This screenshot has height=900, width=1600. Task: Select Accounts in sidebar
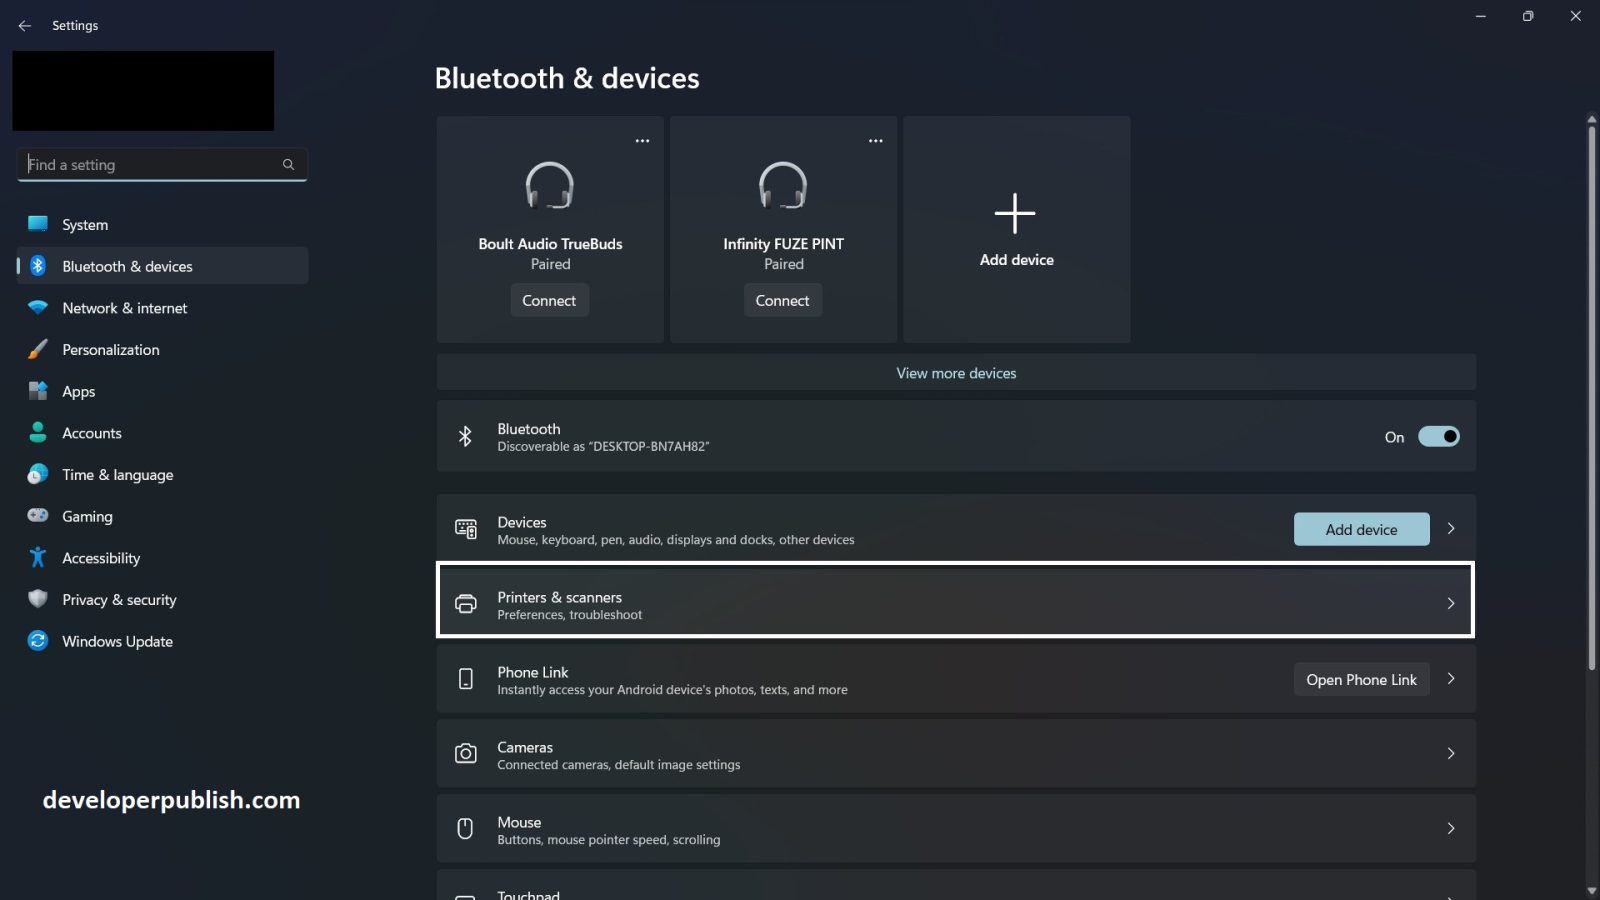[162, 432]
